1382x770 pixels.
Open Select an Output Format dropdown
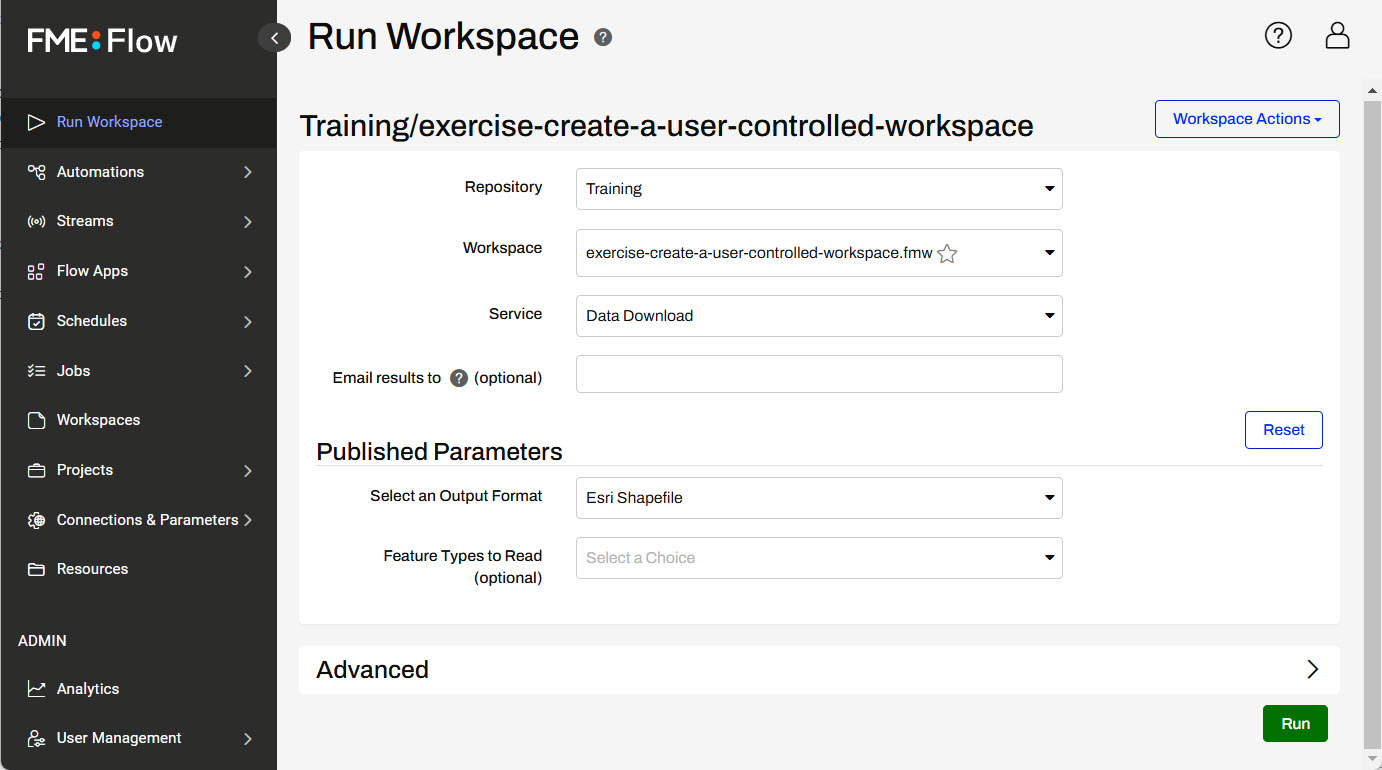coord(818,498)
